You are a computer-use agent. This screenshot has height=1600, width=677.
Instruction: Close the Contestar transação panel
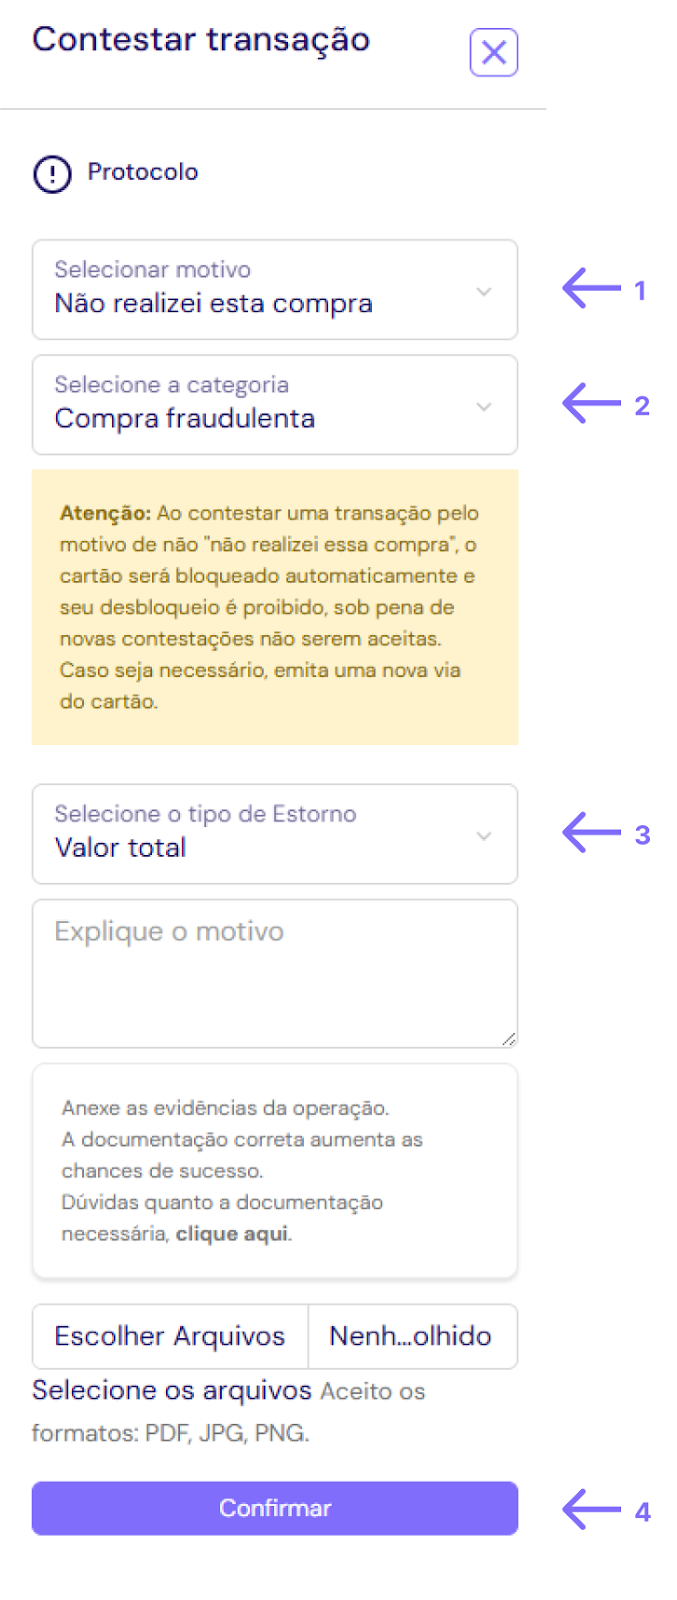[493, 53]
